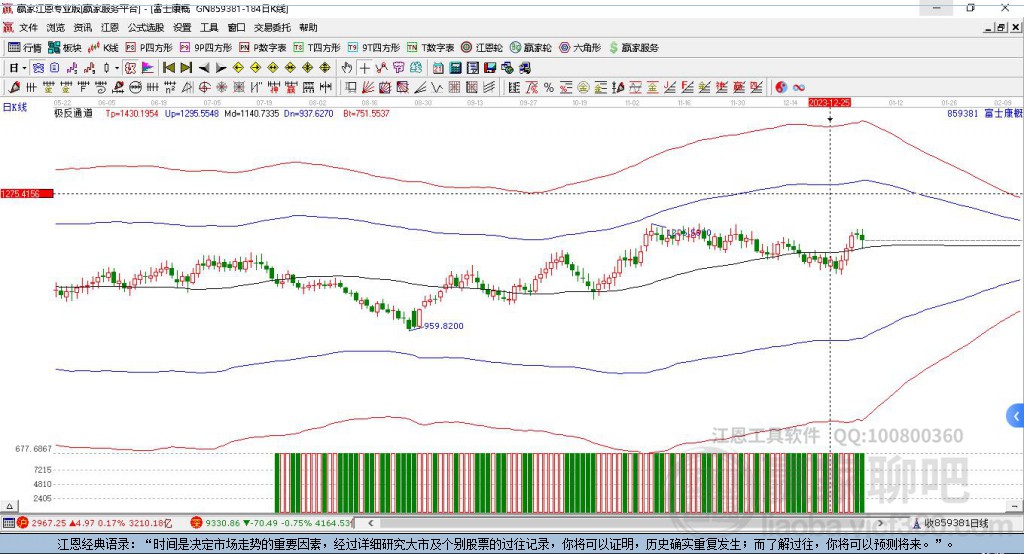Switch to K线 candlestick chart view

coord(103,47)
